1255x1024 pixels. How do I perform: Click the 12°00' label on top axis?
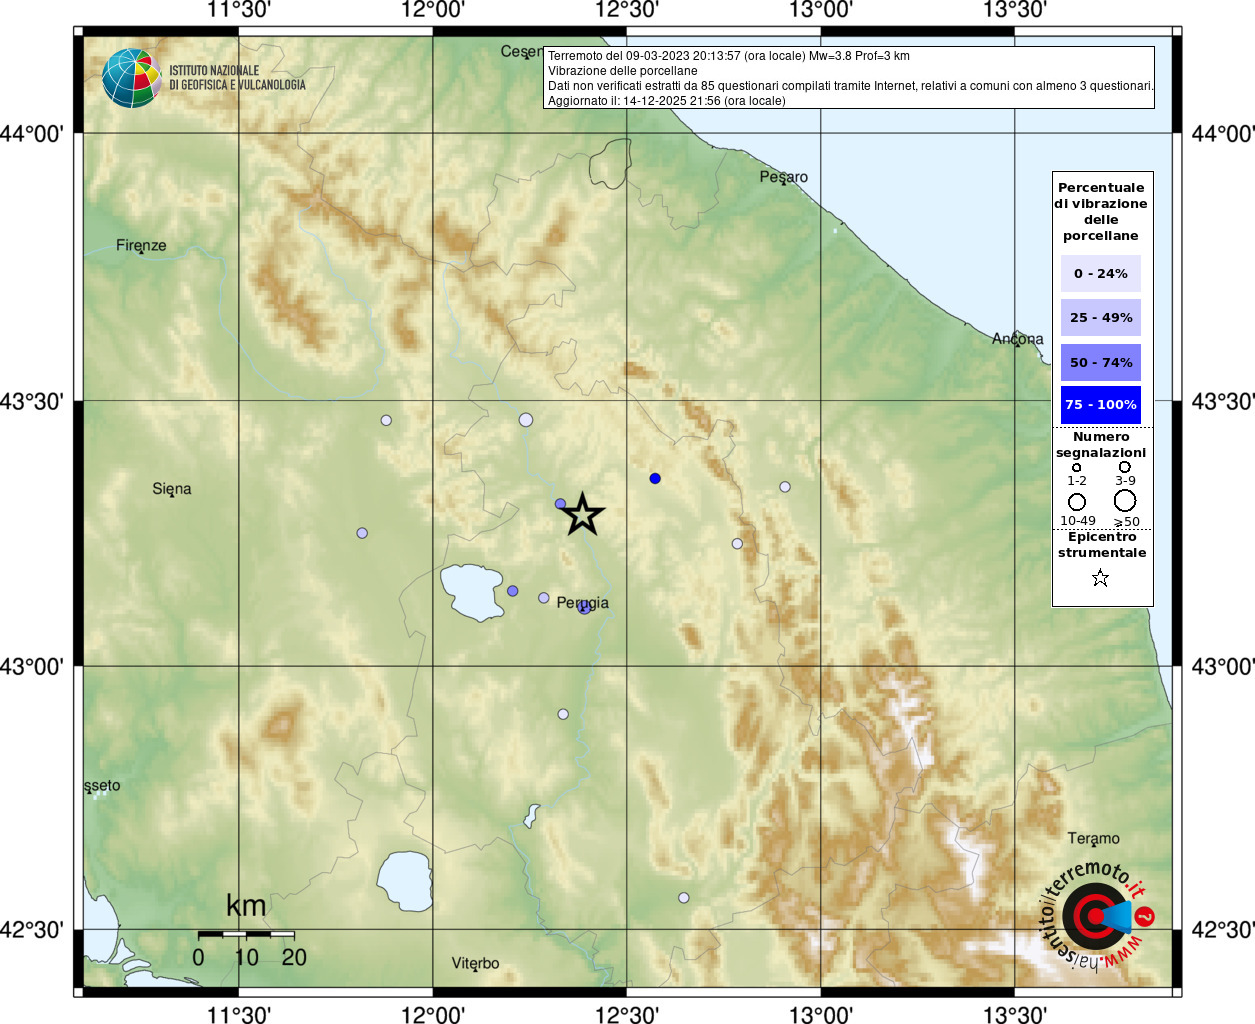433,10
